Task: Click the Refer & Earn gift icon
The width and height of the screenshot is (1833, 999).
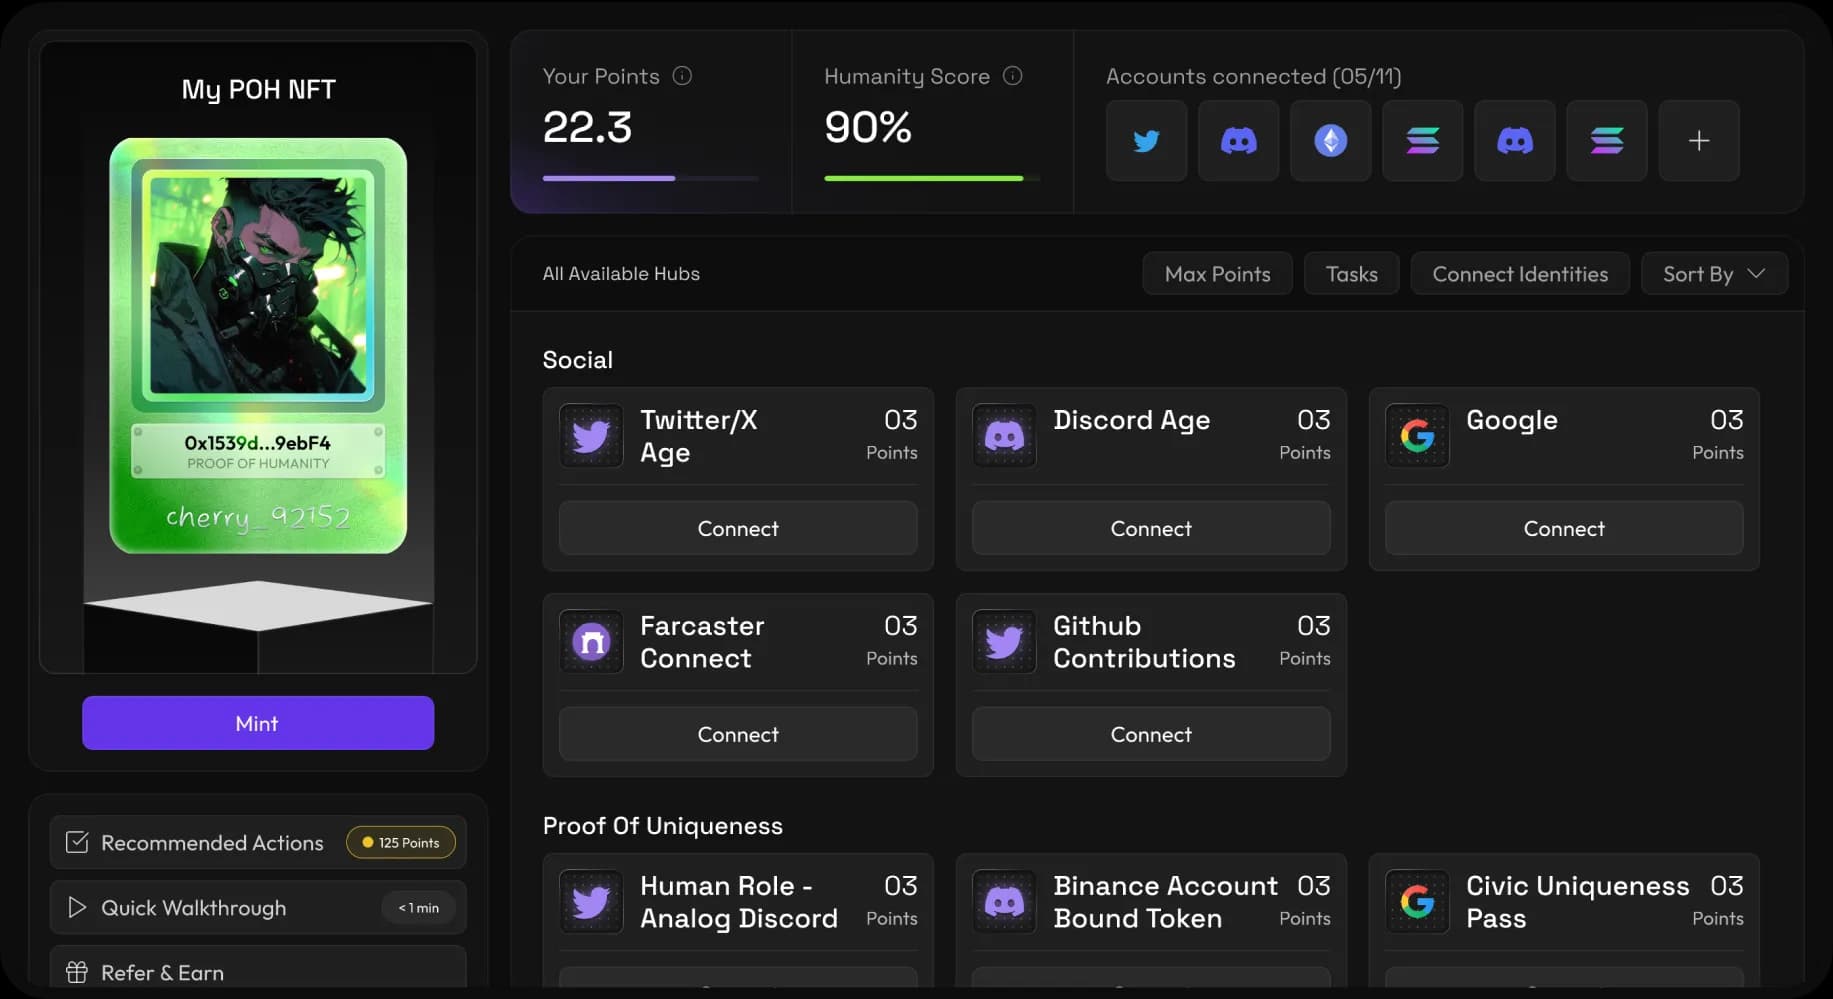Action: pos(77,972)
